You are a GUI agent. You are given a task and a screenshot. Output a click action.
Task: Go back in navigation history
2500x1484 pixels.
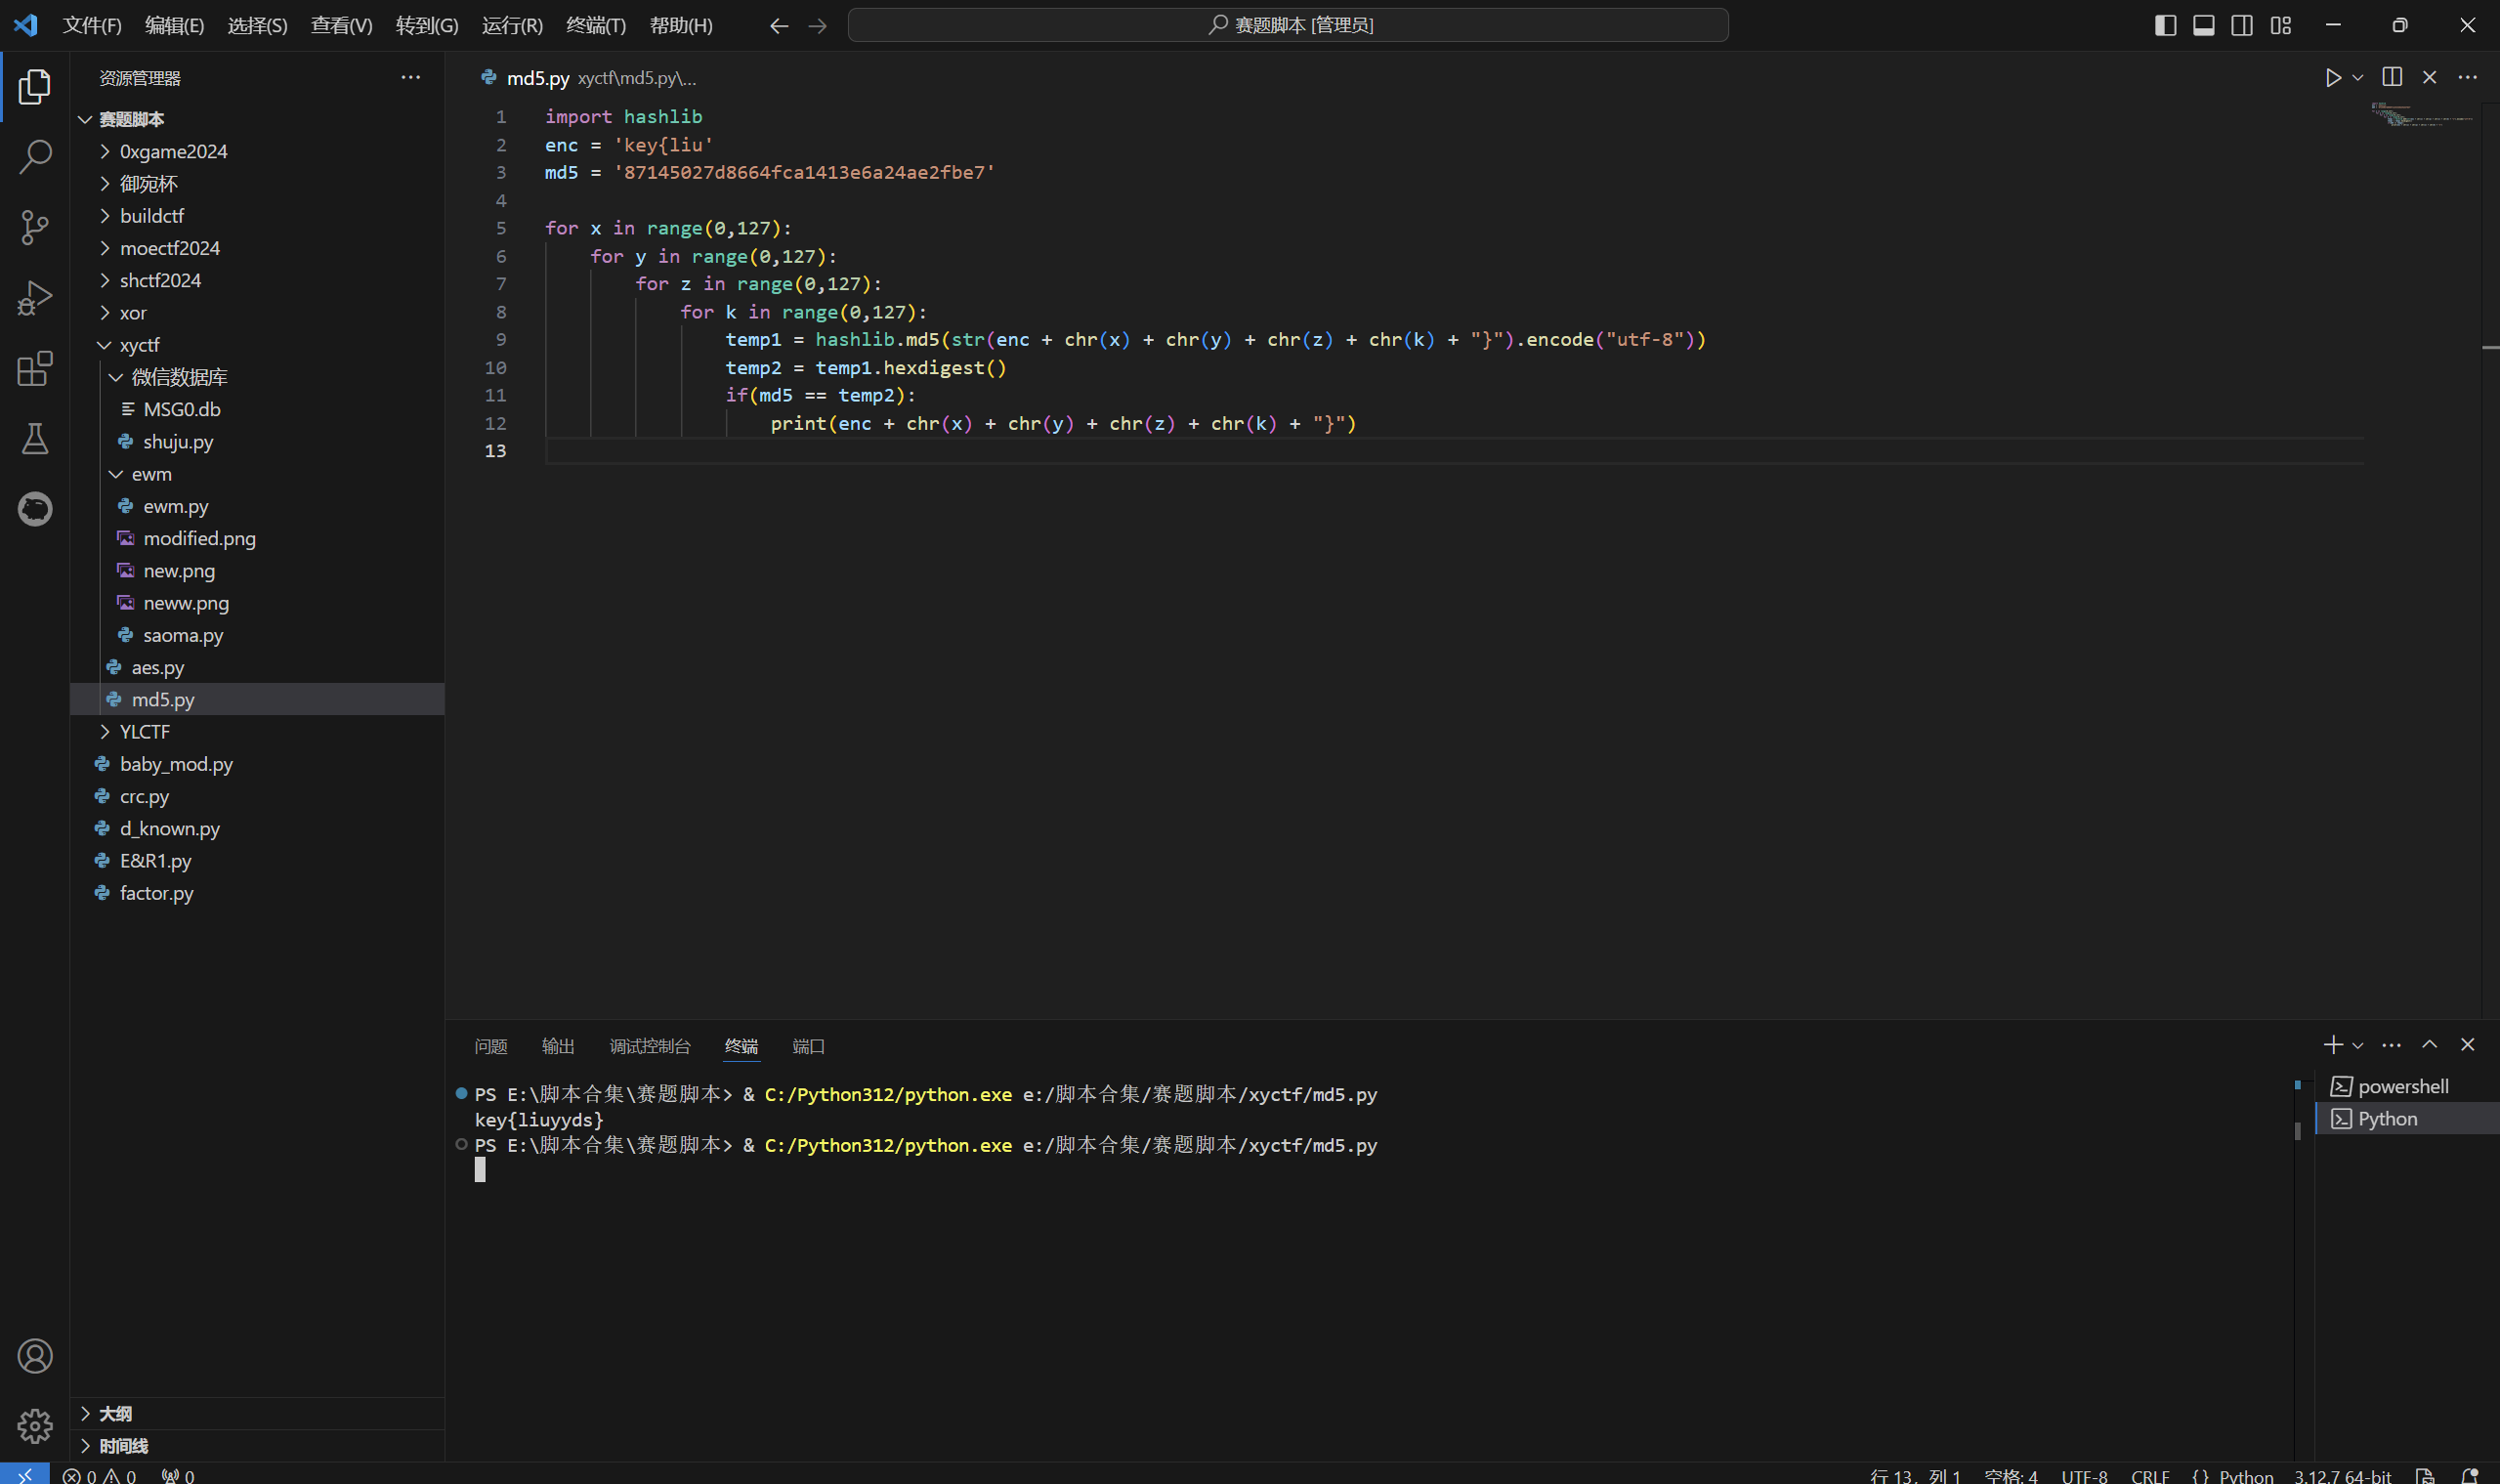(x=779, y=26)
